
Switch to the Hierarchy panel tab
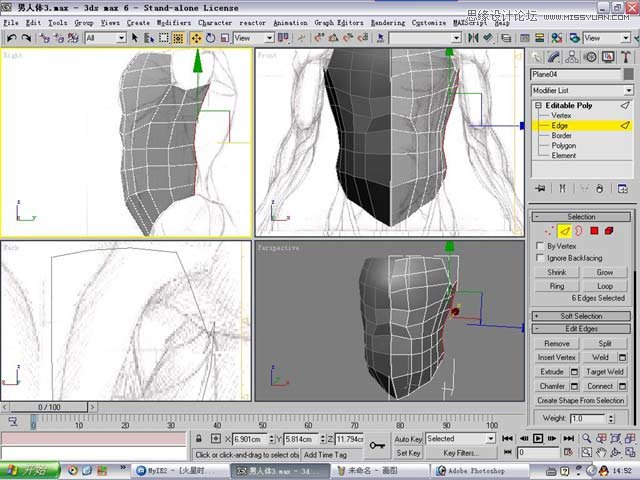pyautogui.click(x=574, y=57)
